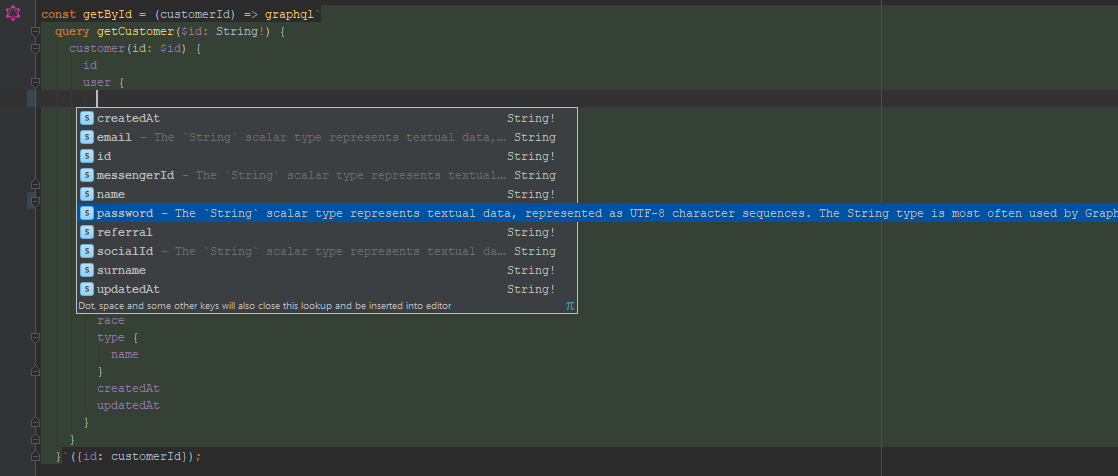Open the pi options icon in completion popup
The width and height of the screenshot is (1118, 476).
click(x=569, y=306)
